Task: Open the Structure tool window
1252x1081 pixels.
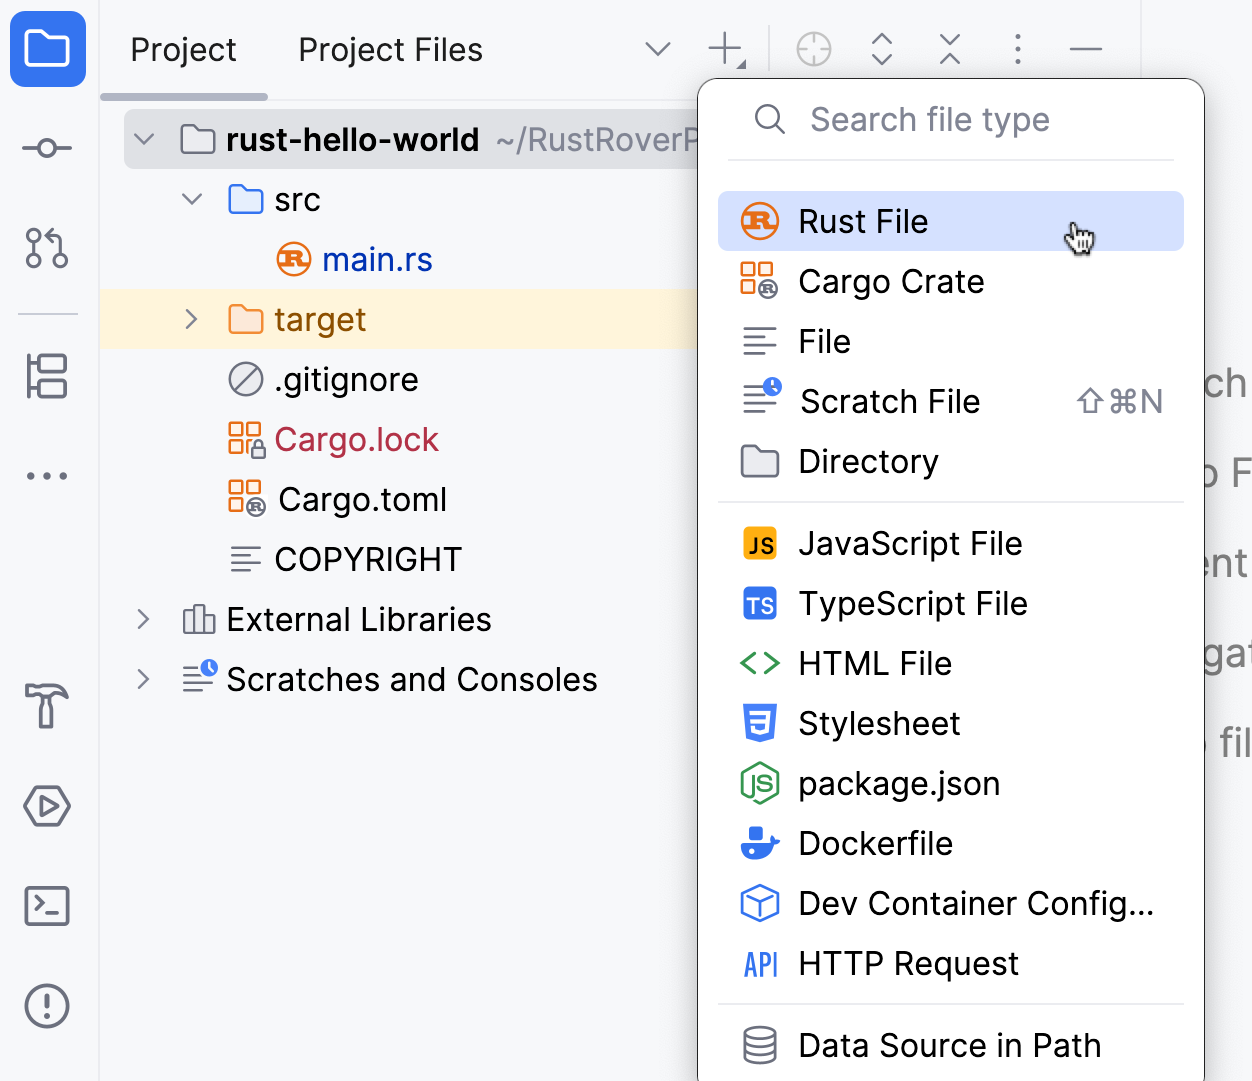Action: [x=47, y=376]
